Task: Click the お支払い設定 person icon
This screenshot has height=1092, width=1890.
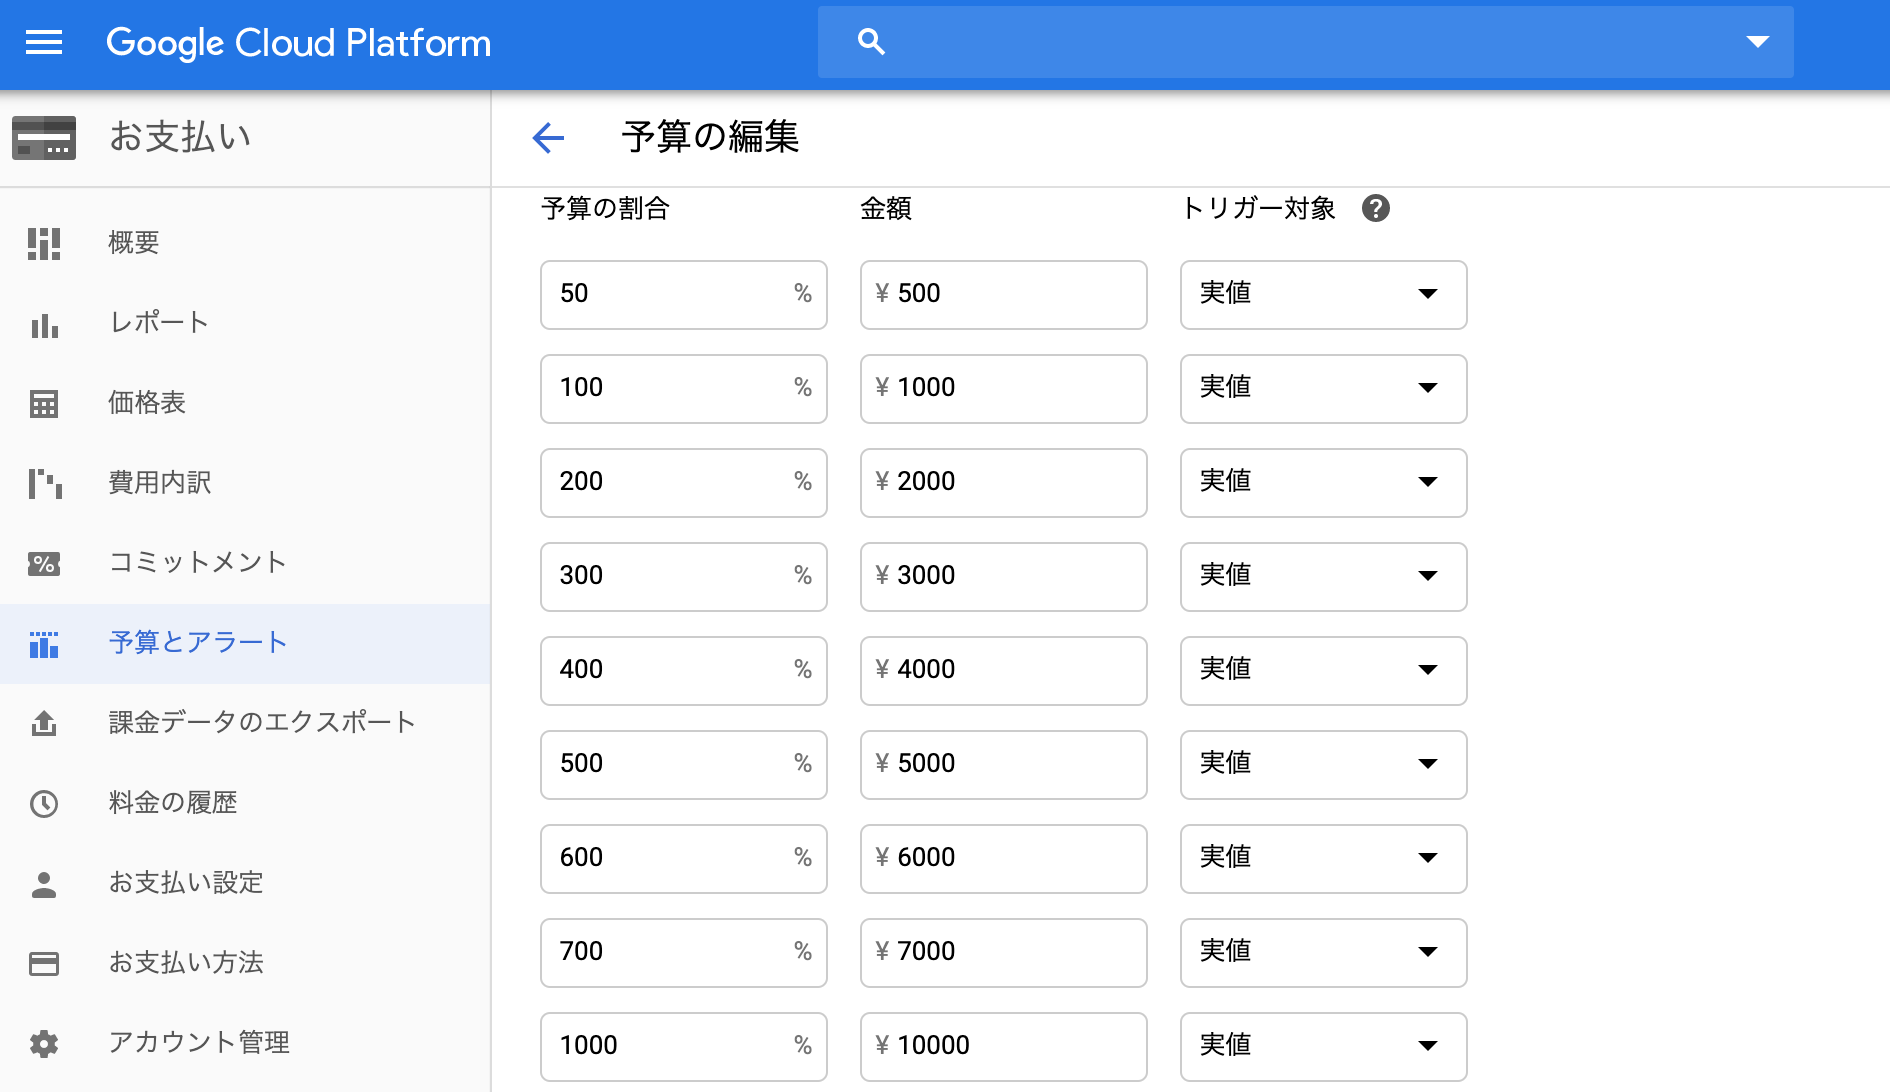Action: (44, 884)
